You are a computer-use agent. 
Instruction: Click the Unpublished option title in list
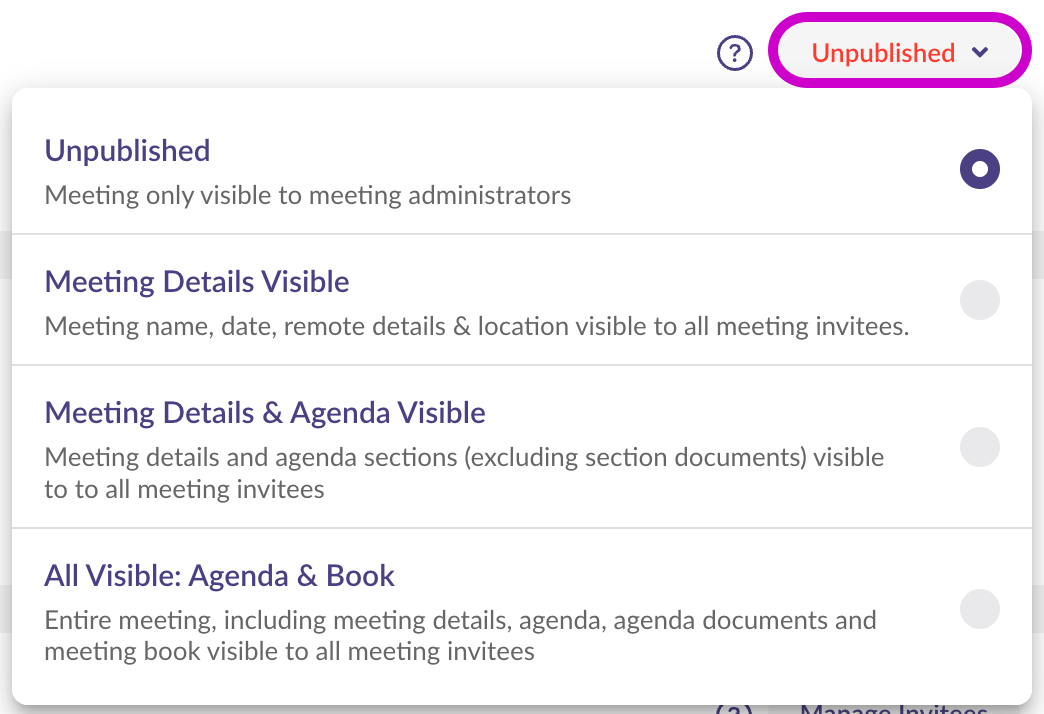click(127, 151)
